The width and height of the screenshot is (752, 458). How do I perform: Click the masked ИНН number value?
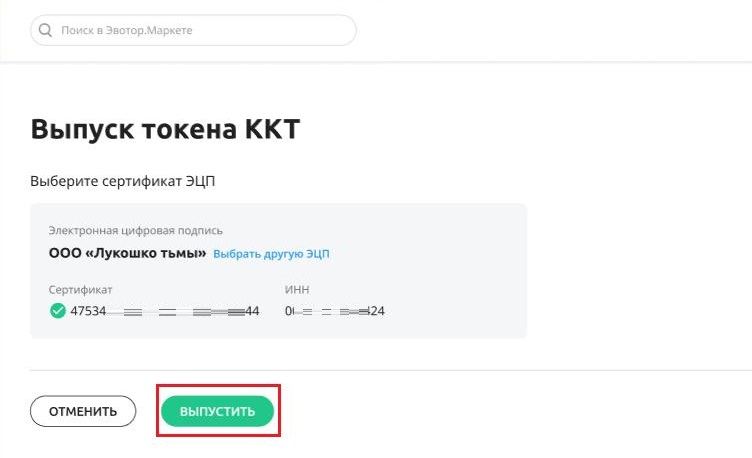(335, 311)
